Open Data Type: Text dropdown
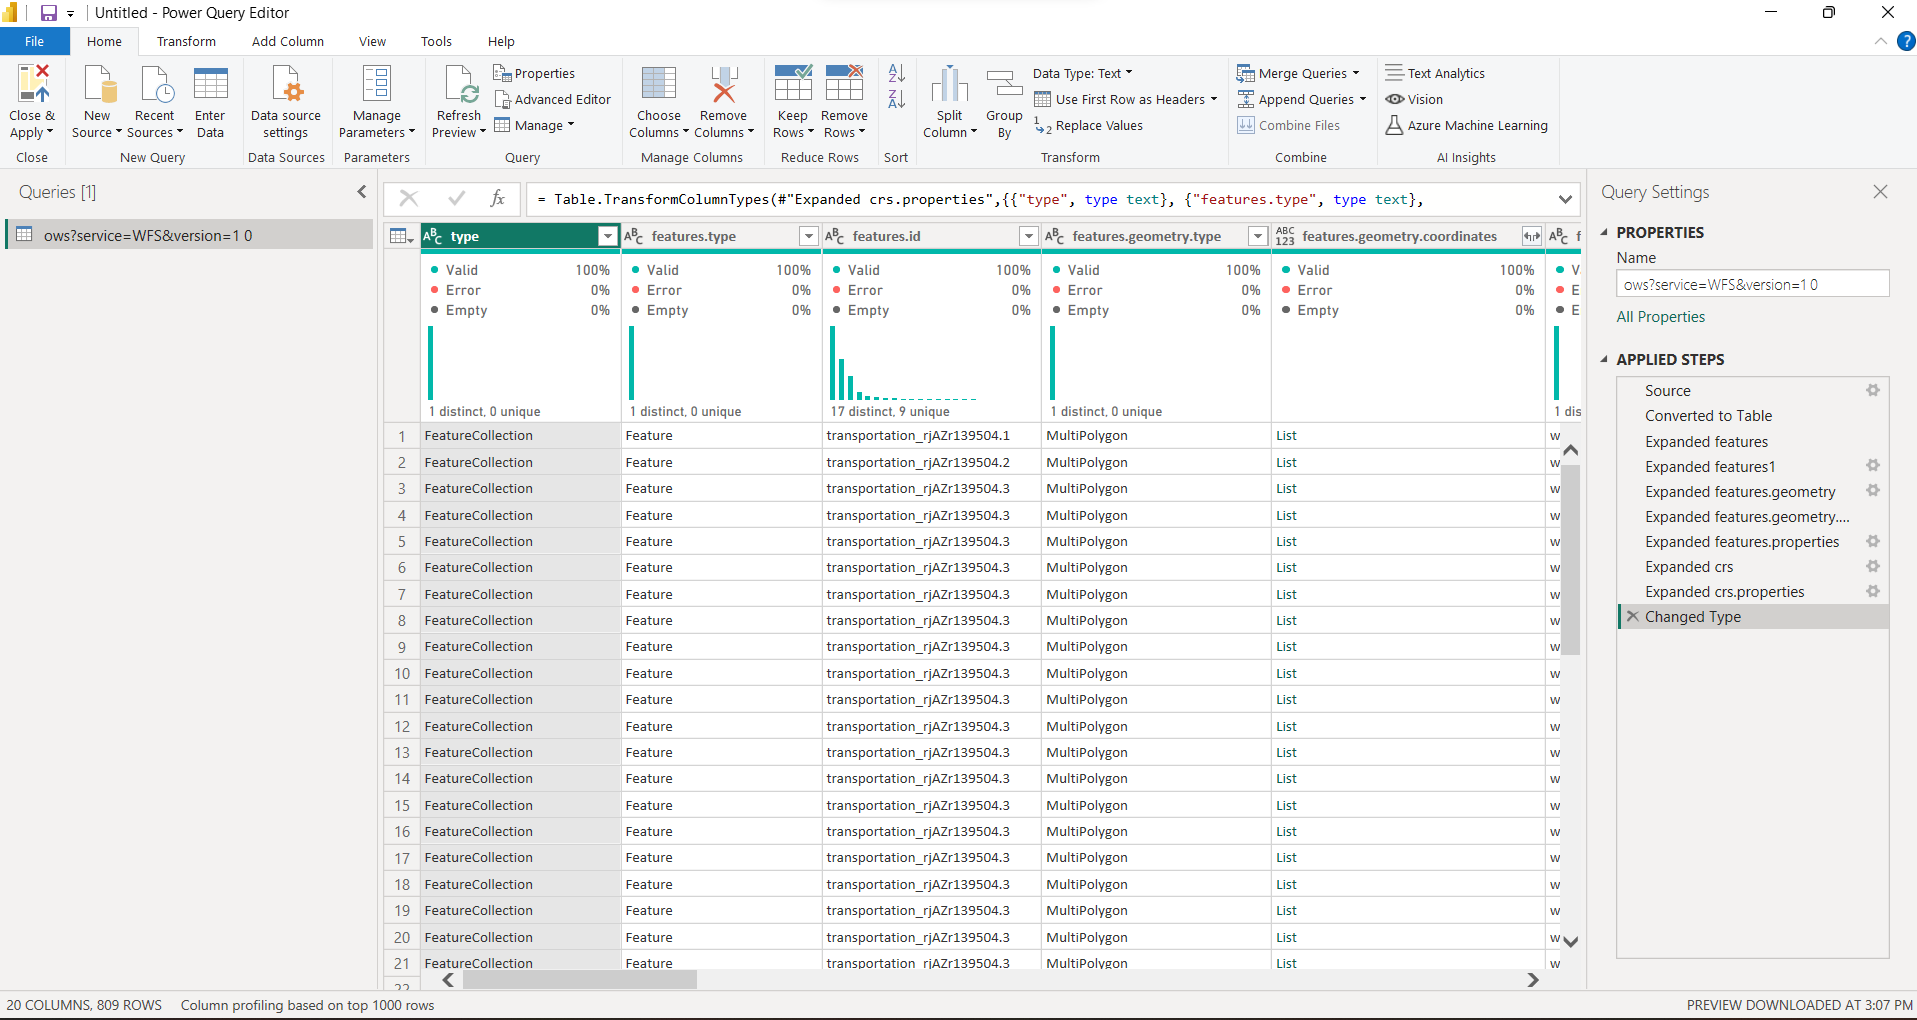Screen dimensions: 1917x1020 1083,73
